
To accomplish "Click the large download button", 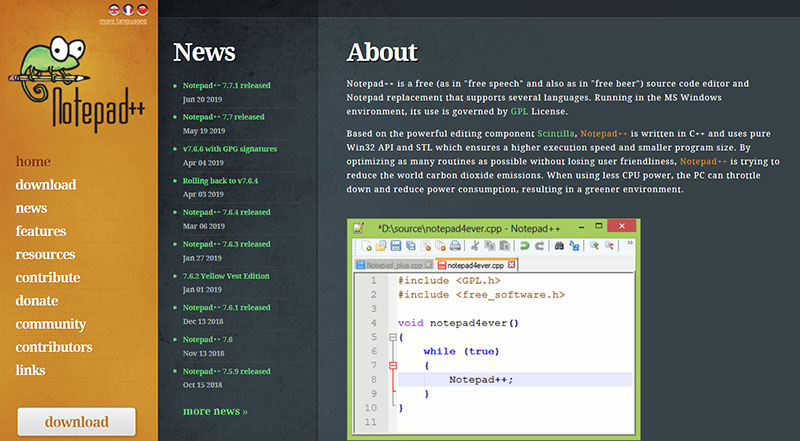I will 77,422.
